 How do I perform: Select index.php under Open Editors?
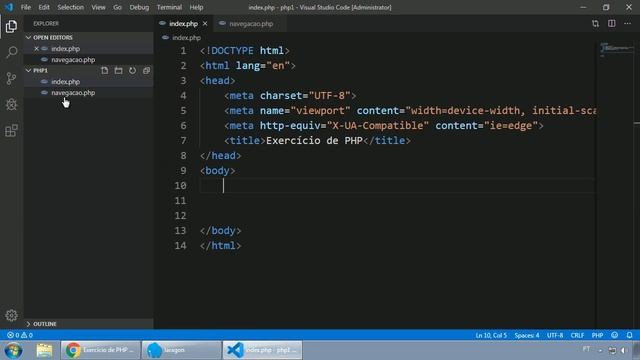88,49
